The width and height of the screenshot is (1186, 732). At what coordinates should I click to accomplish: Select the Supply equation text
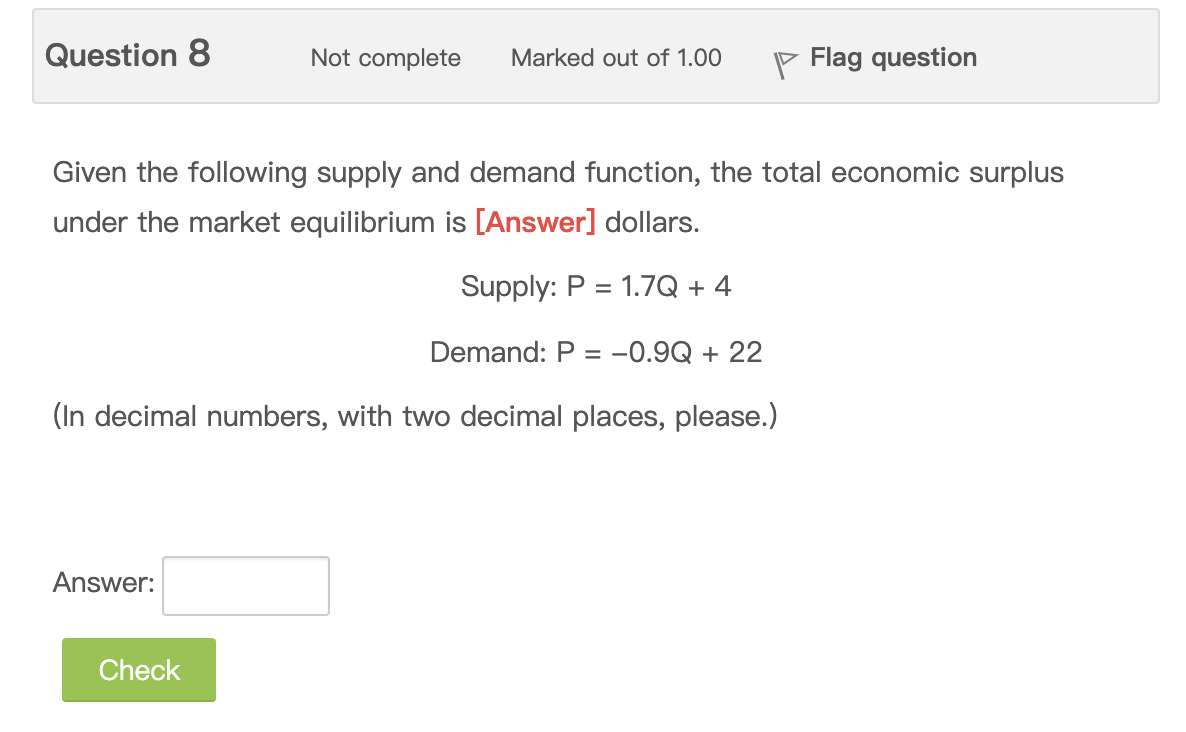(596, 287)
